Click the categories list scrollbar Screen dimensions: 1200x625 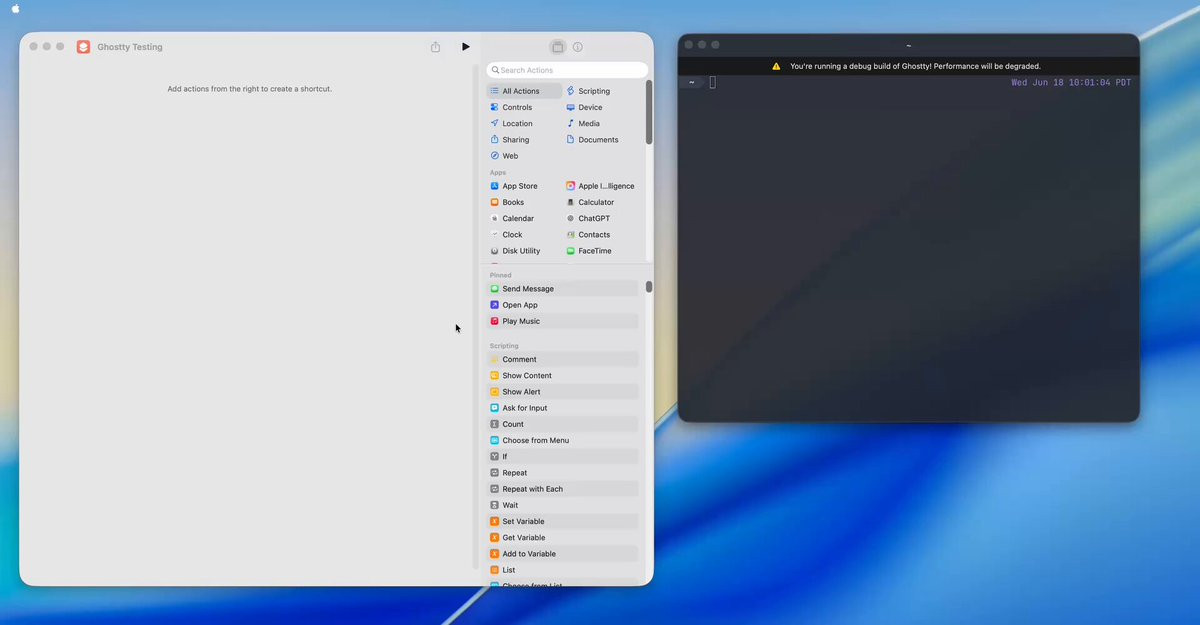pos(649,112)
